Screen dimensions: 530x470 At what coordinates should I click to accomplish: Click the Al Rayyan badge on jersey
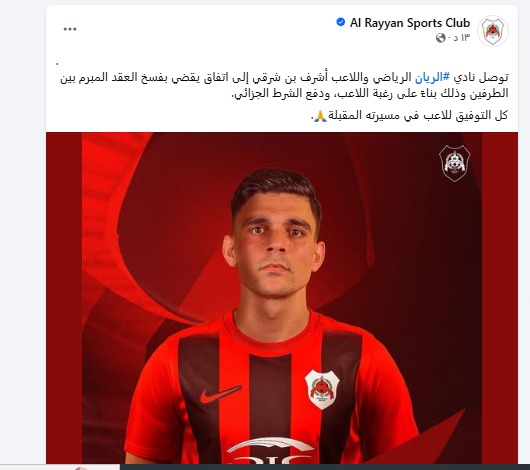tap(322, 389)
